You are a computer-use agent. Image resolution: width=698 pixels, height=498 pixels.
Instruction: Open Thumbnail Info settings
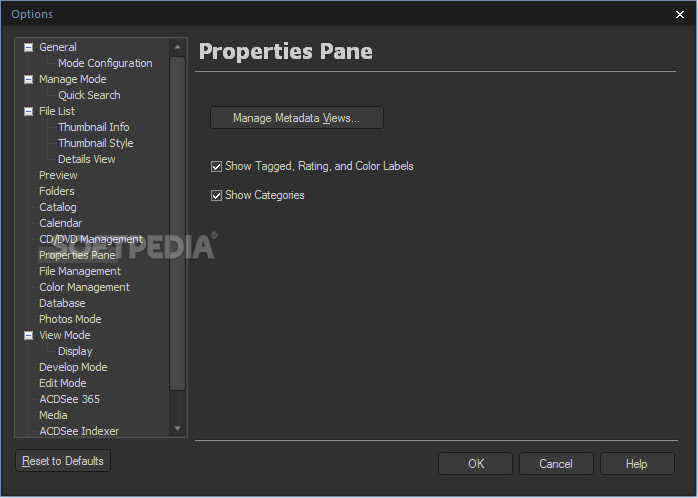pos(93,127)
